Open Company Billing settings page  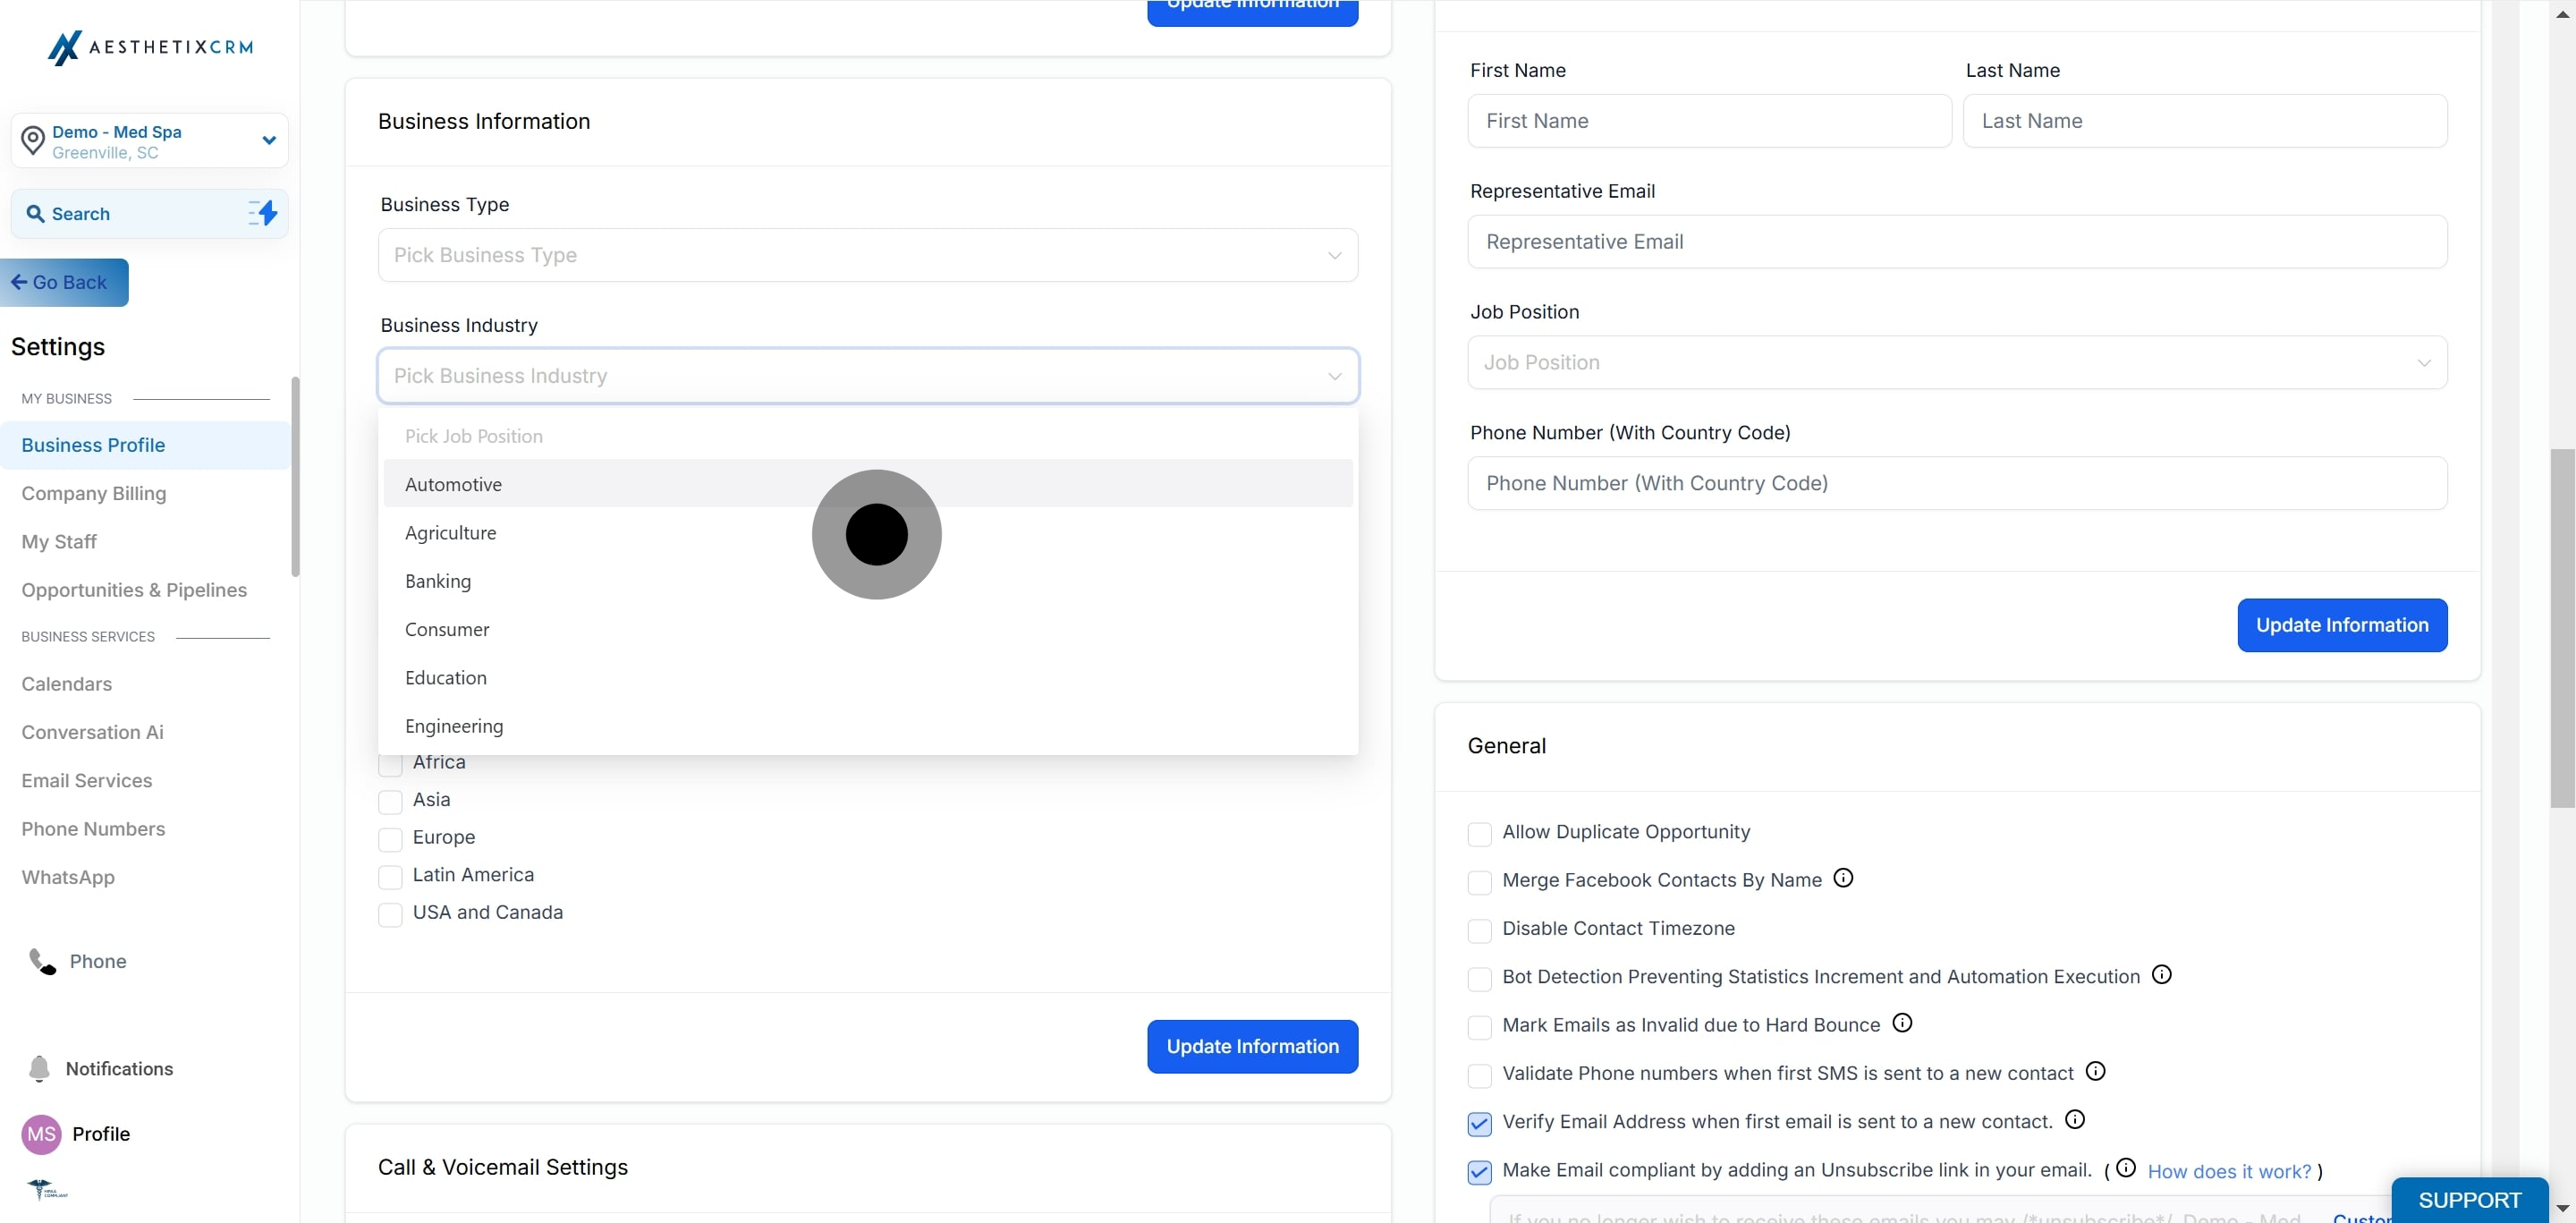point(94,493)
